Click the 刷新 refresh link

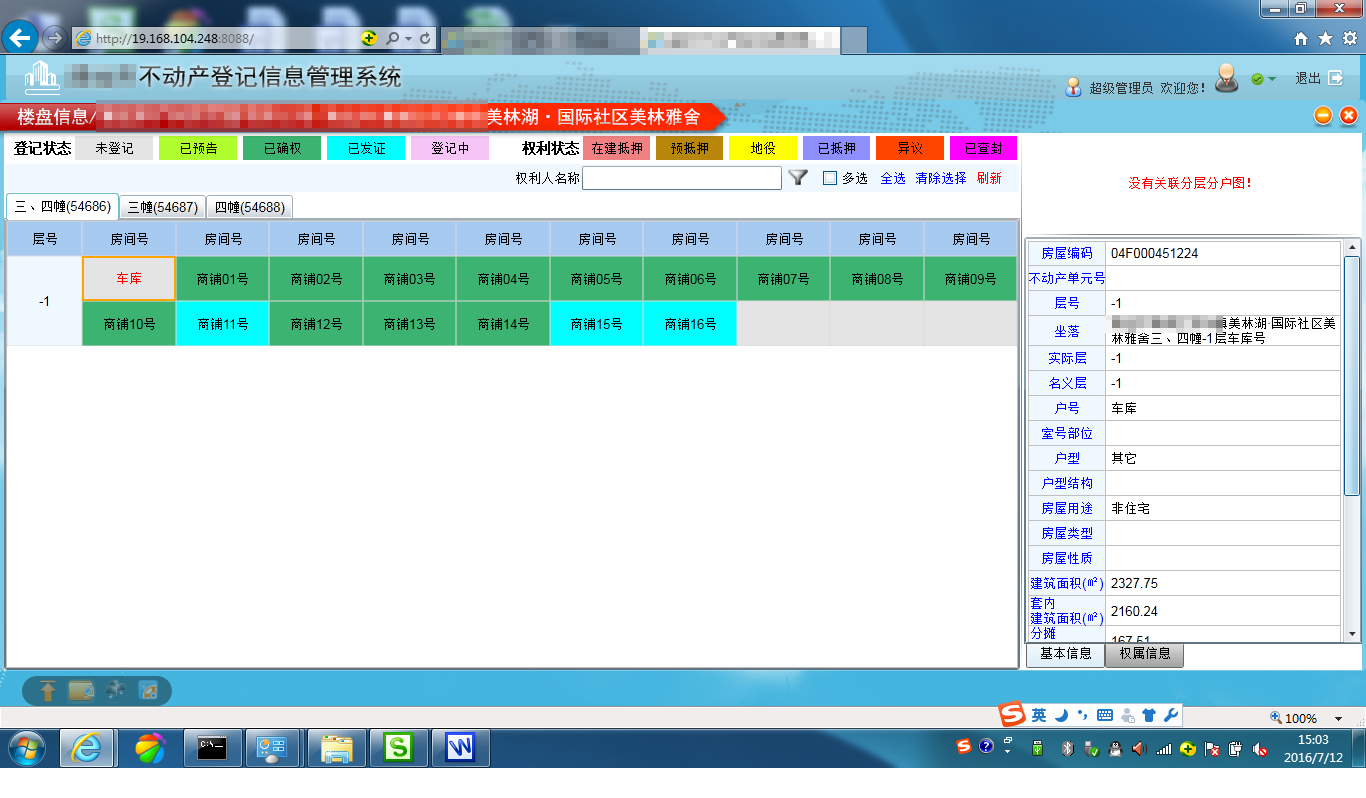(989, 178)
